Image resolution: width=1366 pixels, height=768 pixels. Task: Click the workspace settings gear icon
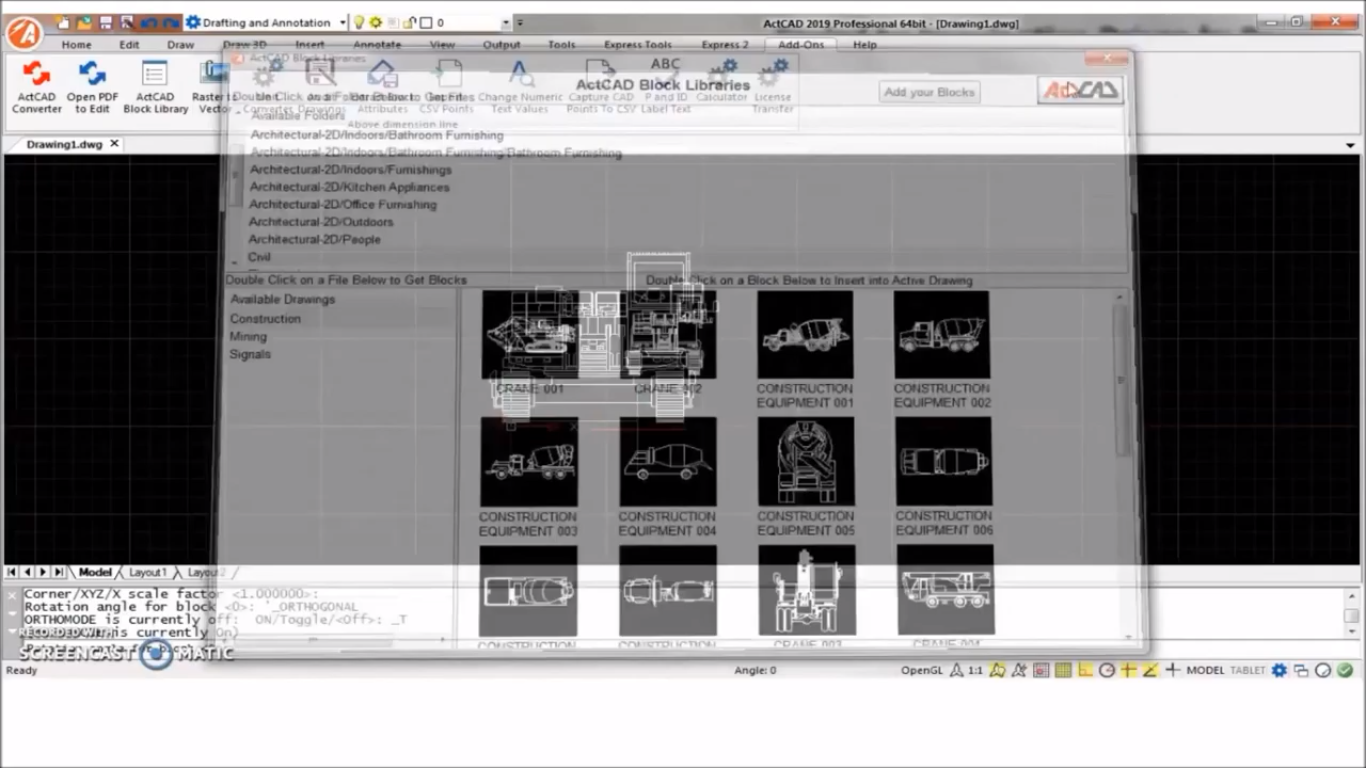(x=194, y=22)
